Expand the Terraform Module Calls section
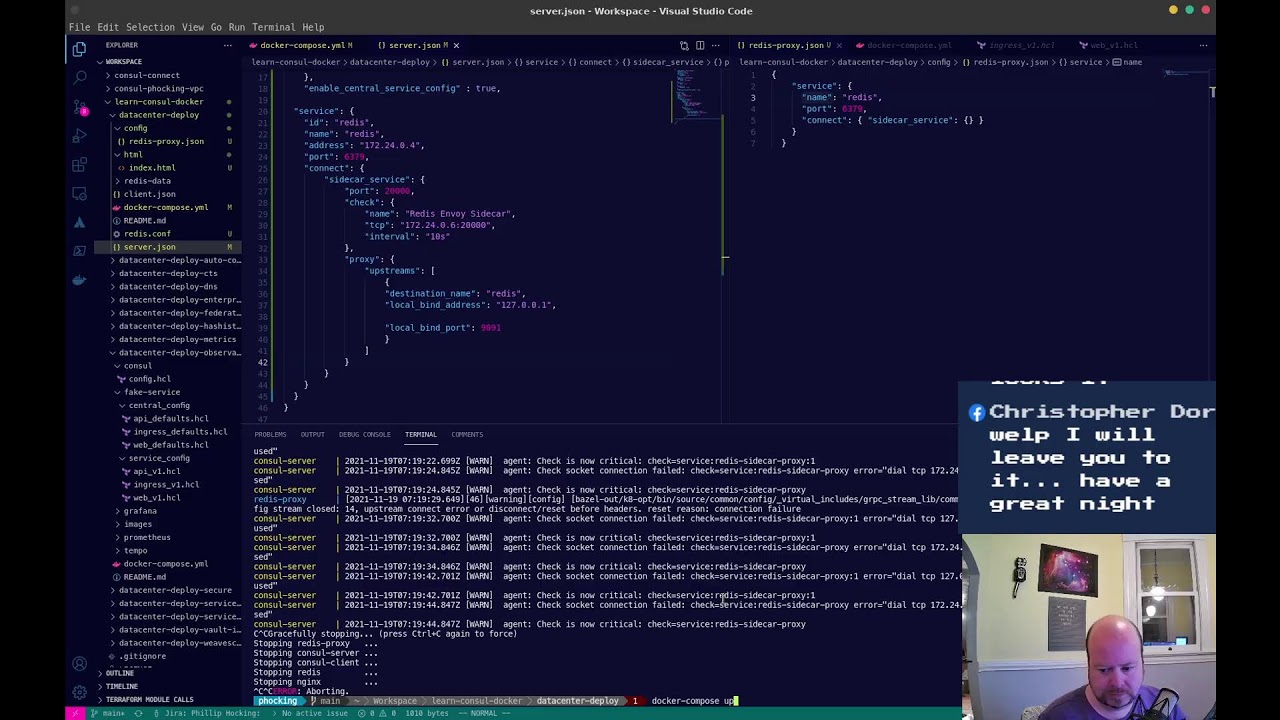1280x720 pixels. [x=149, y=699]
